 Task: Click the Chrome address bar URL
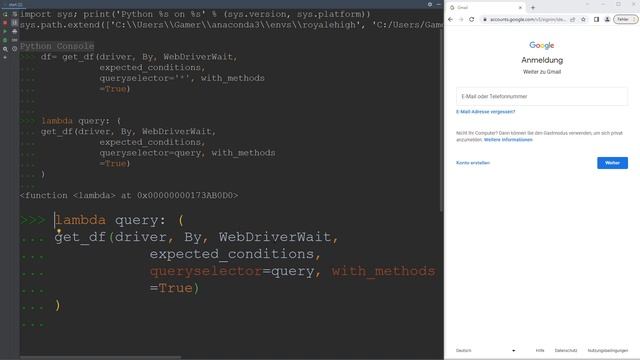527,19
